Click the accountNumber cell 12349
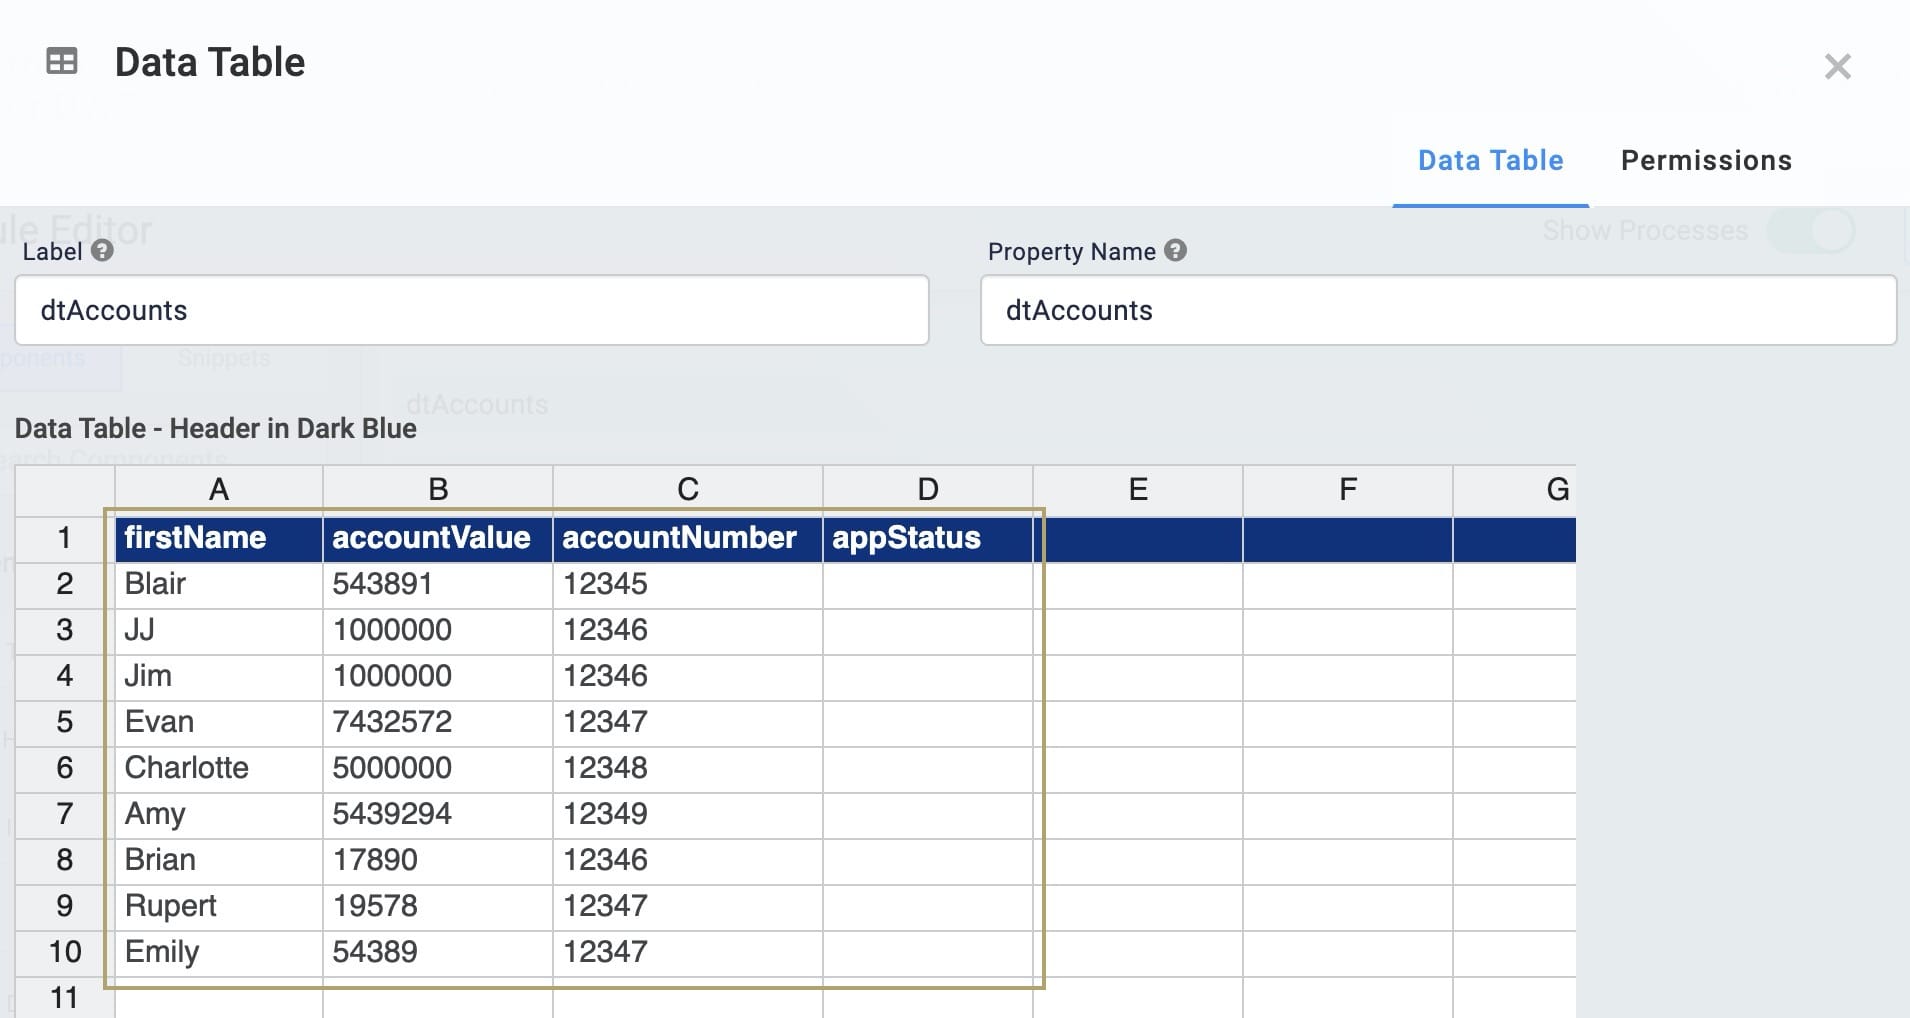This screenshot has width=1910, height=1018. click(688, 815)
